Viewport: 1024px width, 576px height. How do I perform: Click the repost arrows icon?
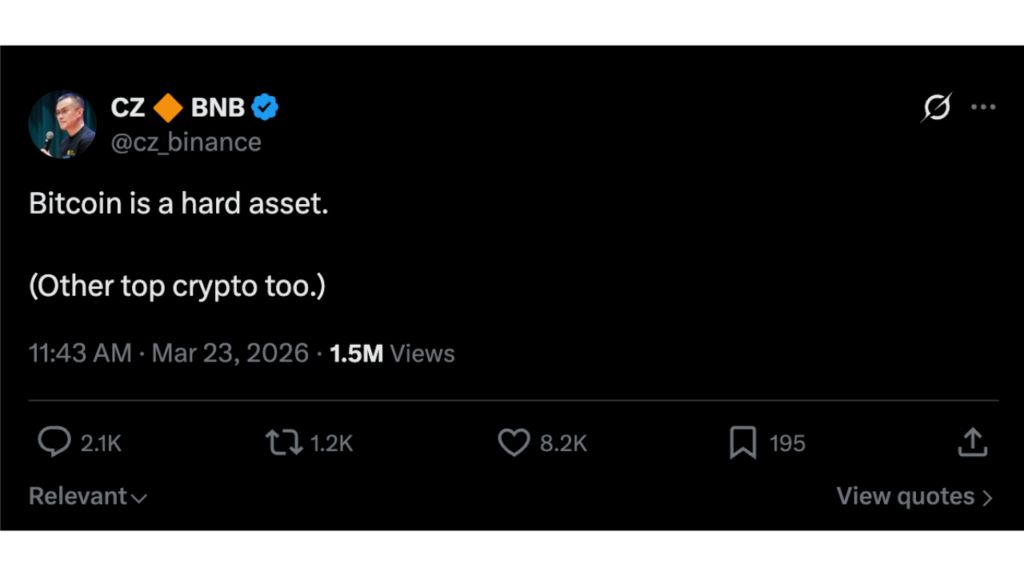click(282, 442)
